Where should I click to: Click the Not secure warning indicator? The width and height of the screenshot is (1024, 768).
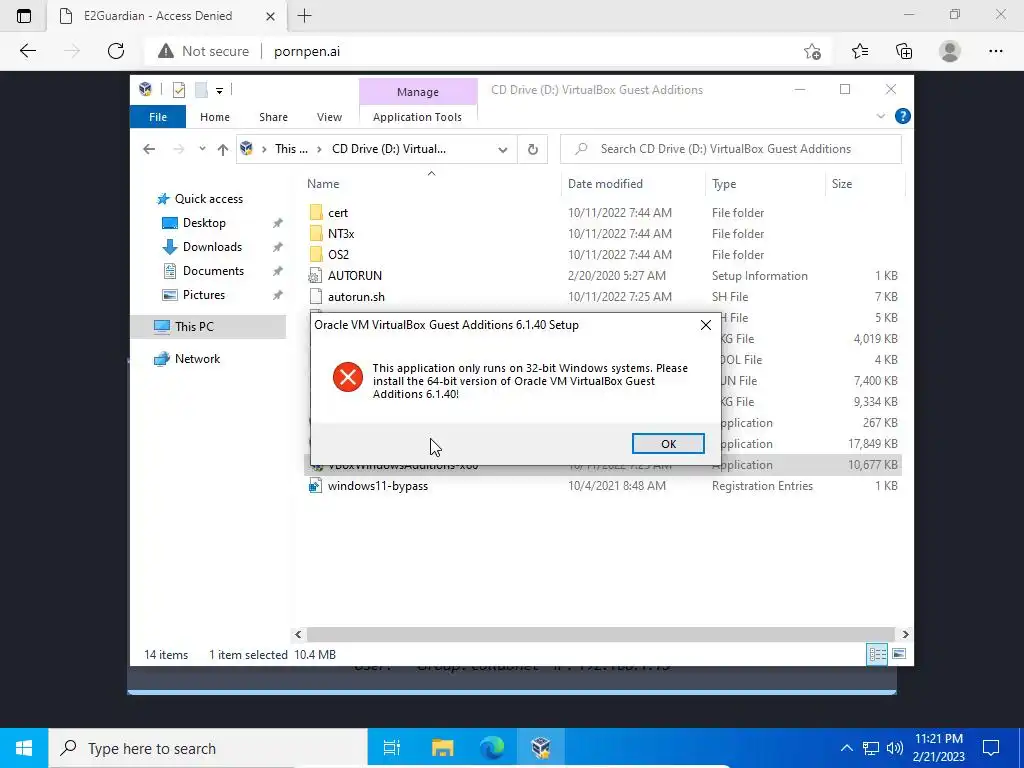203,52
